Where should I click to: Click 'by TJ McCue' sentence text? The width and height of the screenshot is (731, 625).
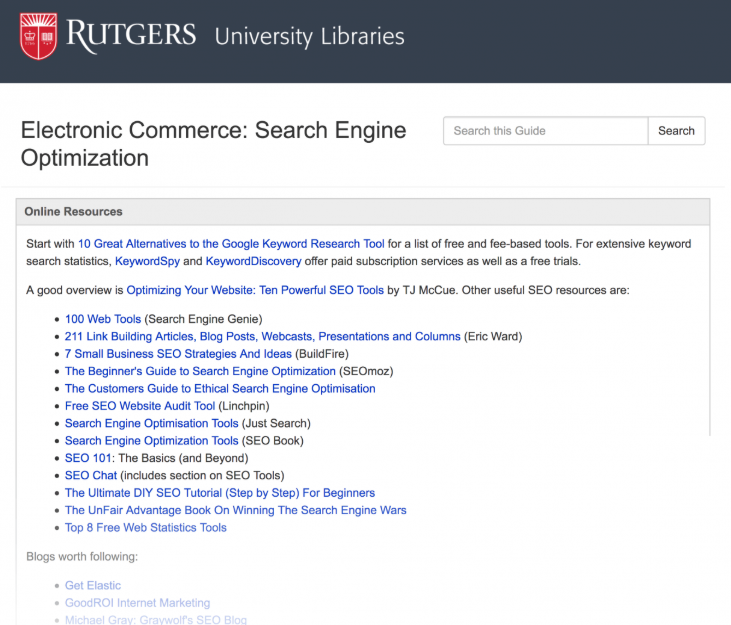(x=422, y=290)
